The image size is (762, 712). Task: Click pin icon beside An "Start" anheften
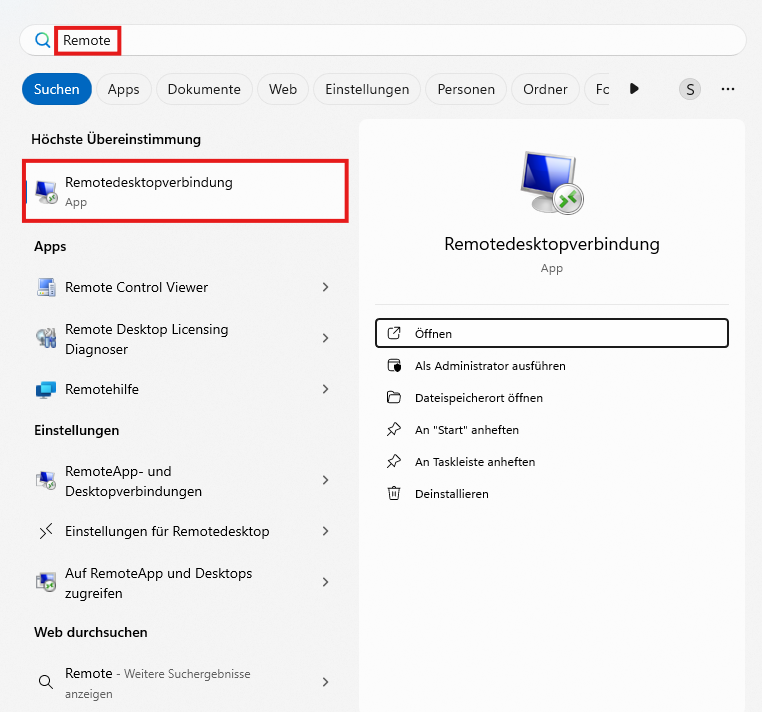click(394, 430)
